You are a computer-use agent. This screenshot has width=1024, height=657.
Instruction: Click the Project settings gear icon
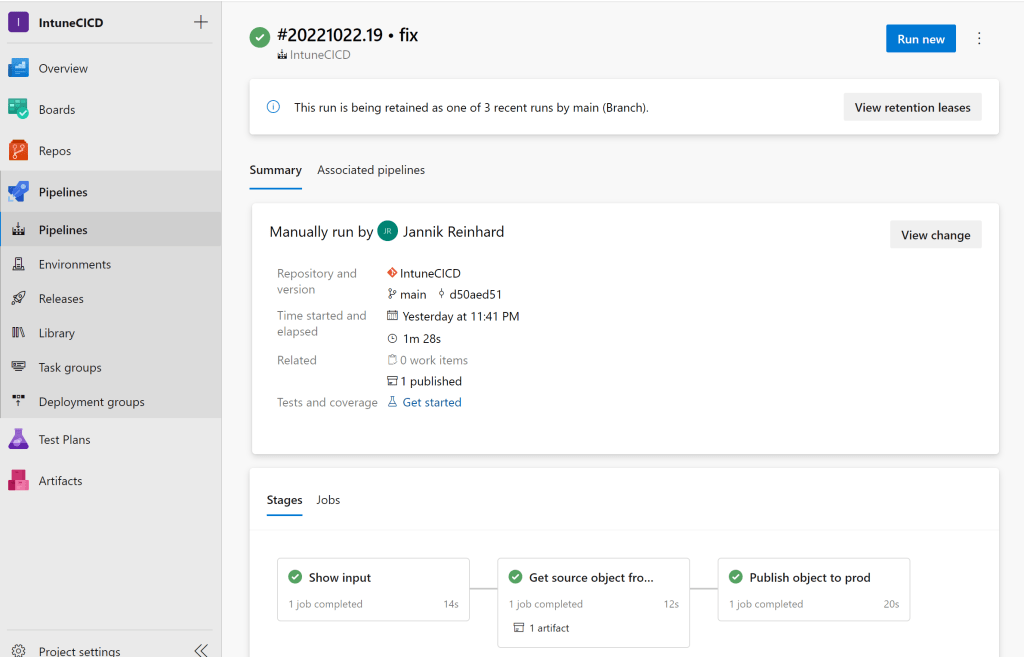(18, 650)
